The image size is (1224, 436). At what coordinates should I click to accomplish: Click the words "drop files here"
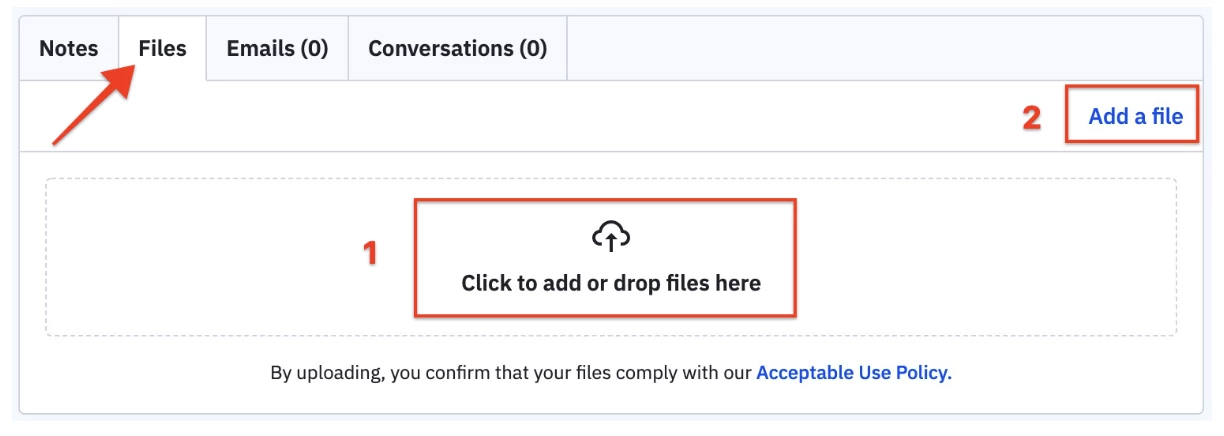pyautogui.click(x=689, y=283)
